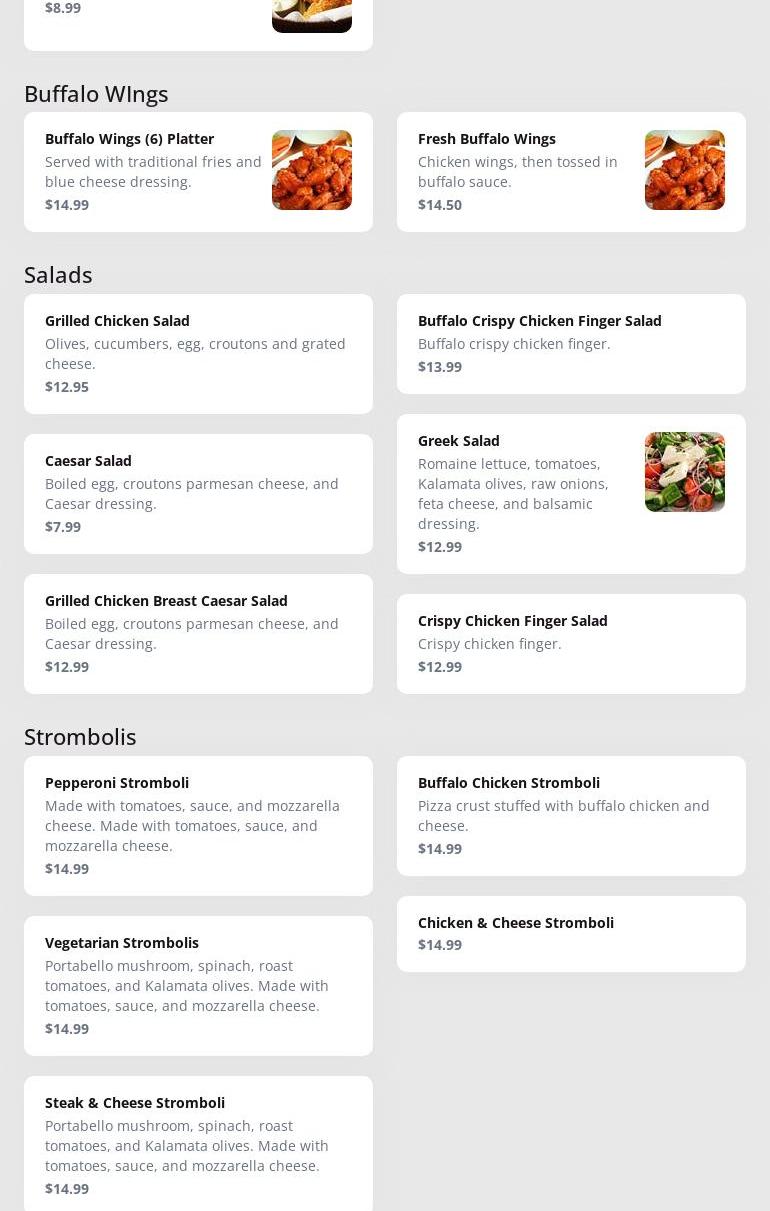Click the Strombolis section heading
Screen dimensions: 770x1211
click(80, 736)
